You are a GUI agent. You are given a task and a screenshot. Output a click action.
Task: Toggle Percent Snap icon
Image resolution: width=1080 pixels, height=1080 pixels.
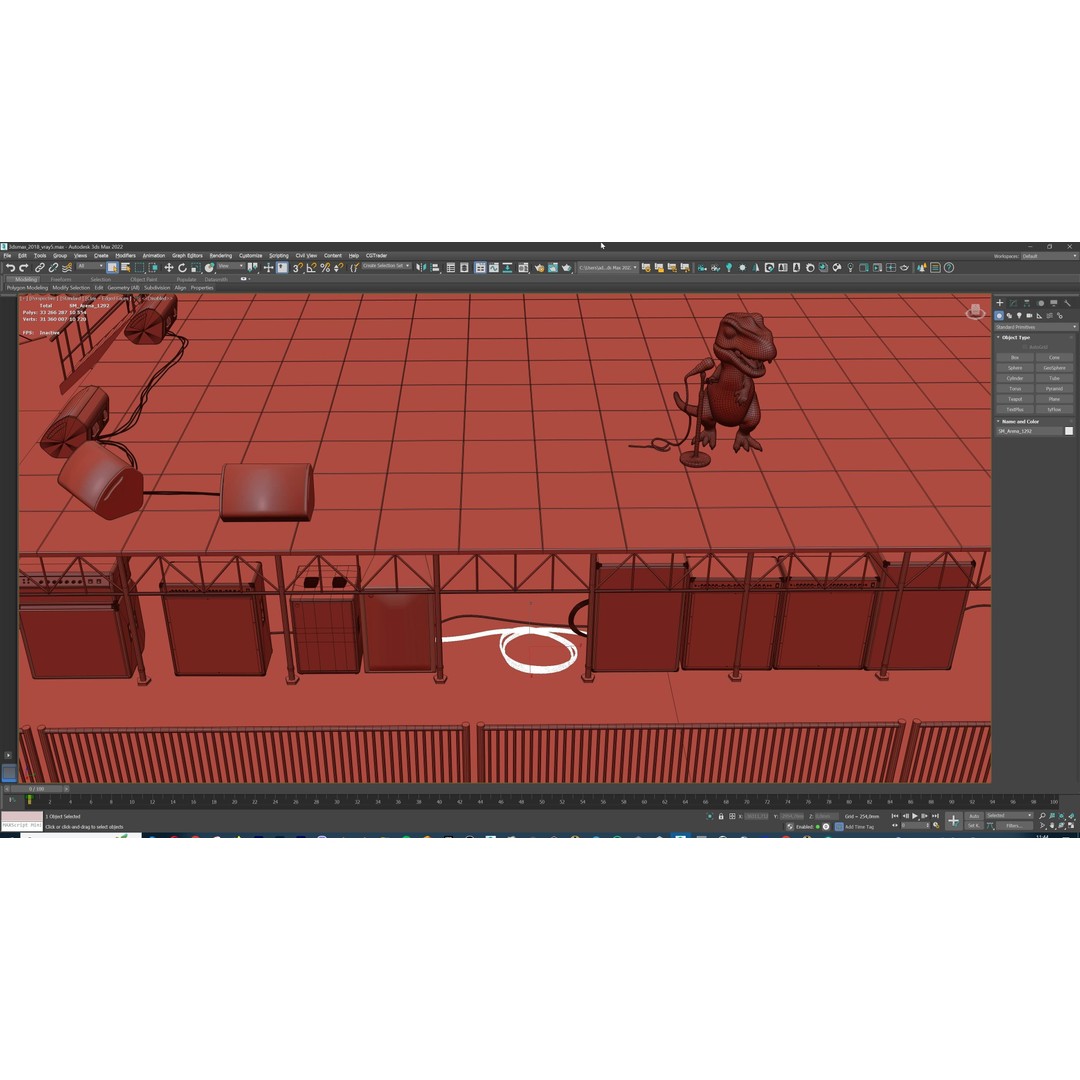click(325, 267)
